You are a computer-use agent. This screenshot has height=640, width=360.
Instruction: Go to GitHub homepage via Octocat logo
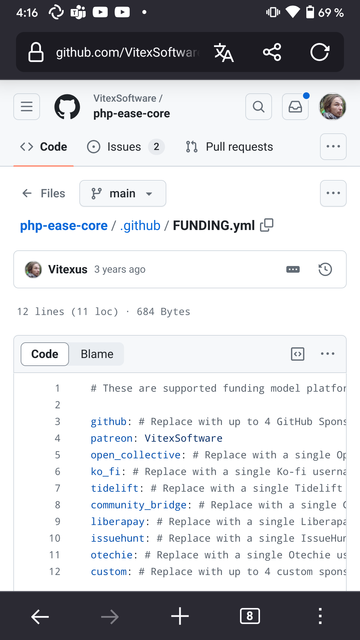click(67, 107)
